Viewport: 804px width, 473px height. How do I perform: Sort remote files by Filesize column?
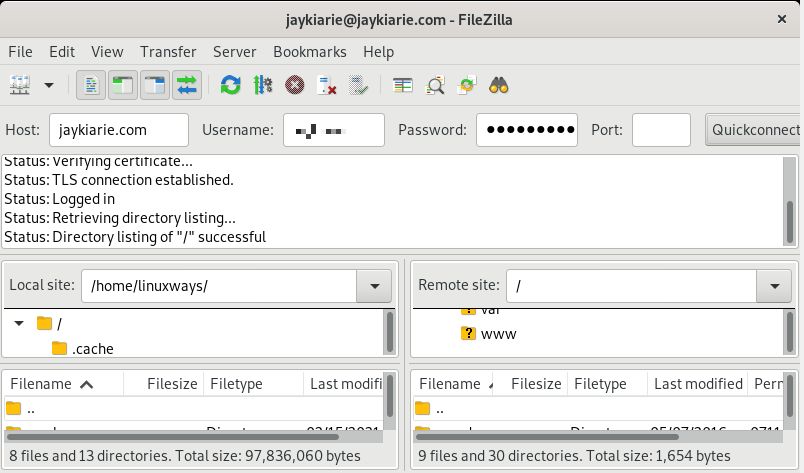531,384
